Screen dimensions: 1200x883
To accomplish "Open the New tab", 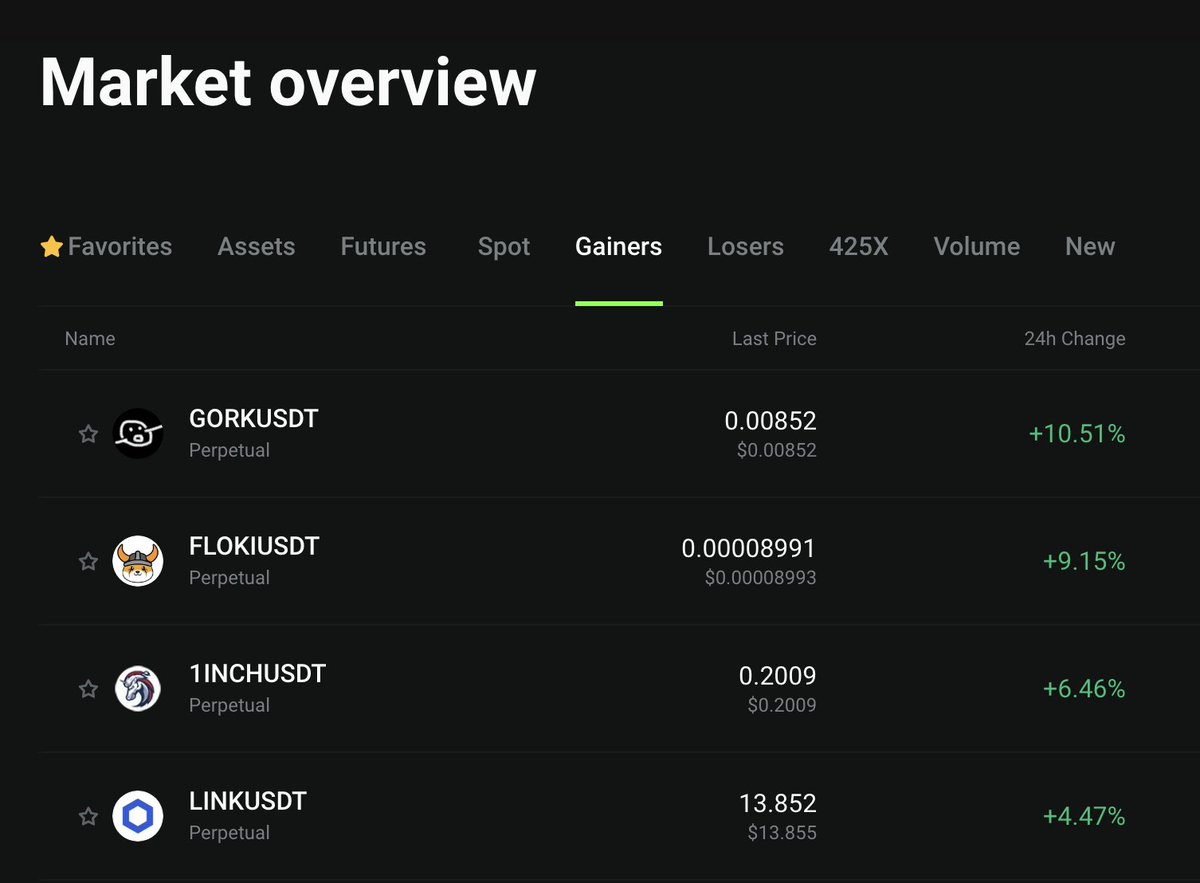I will coord(1090,246).
